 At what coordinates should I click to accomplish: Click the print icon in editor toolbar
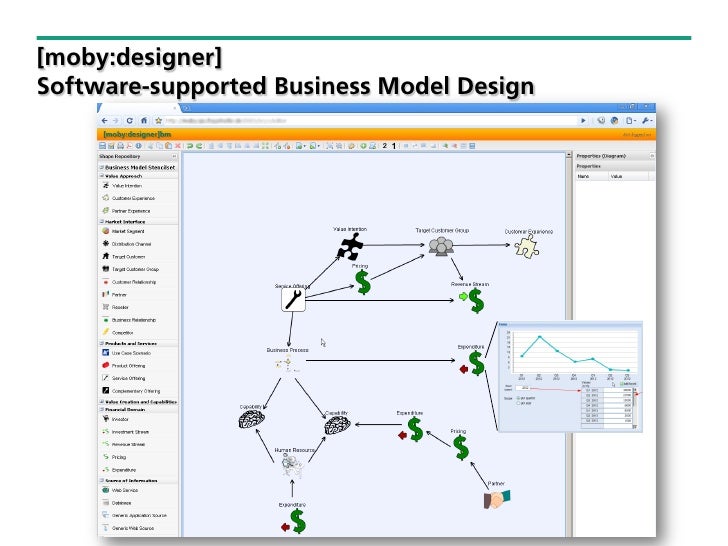tap(120, 146)
